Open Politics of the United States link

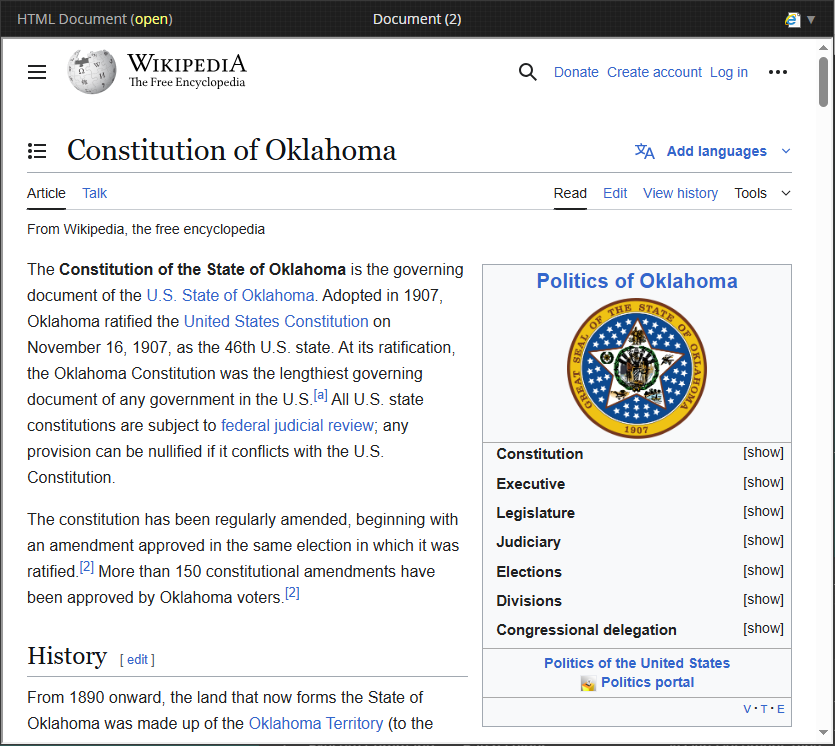(636, 663)
